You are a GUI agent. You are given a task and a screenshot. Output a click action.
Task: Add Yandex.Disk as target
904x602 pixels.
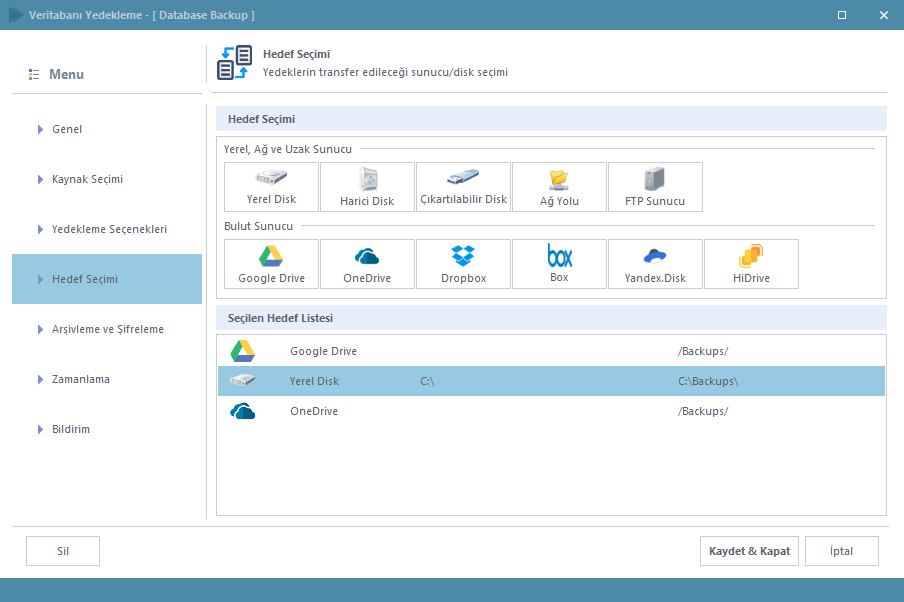[655, 264]
